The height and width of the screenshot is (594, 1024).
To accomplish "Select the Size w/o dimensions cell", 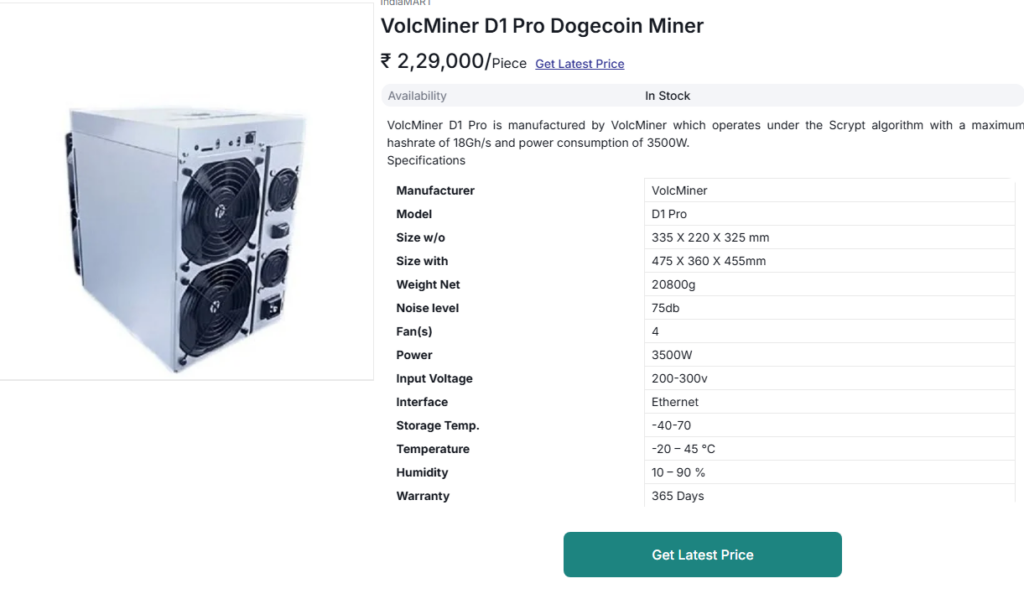I will 716,237.
